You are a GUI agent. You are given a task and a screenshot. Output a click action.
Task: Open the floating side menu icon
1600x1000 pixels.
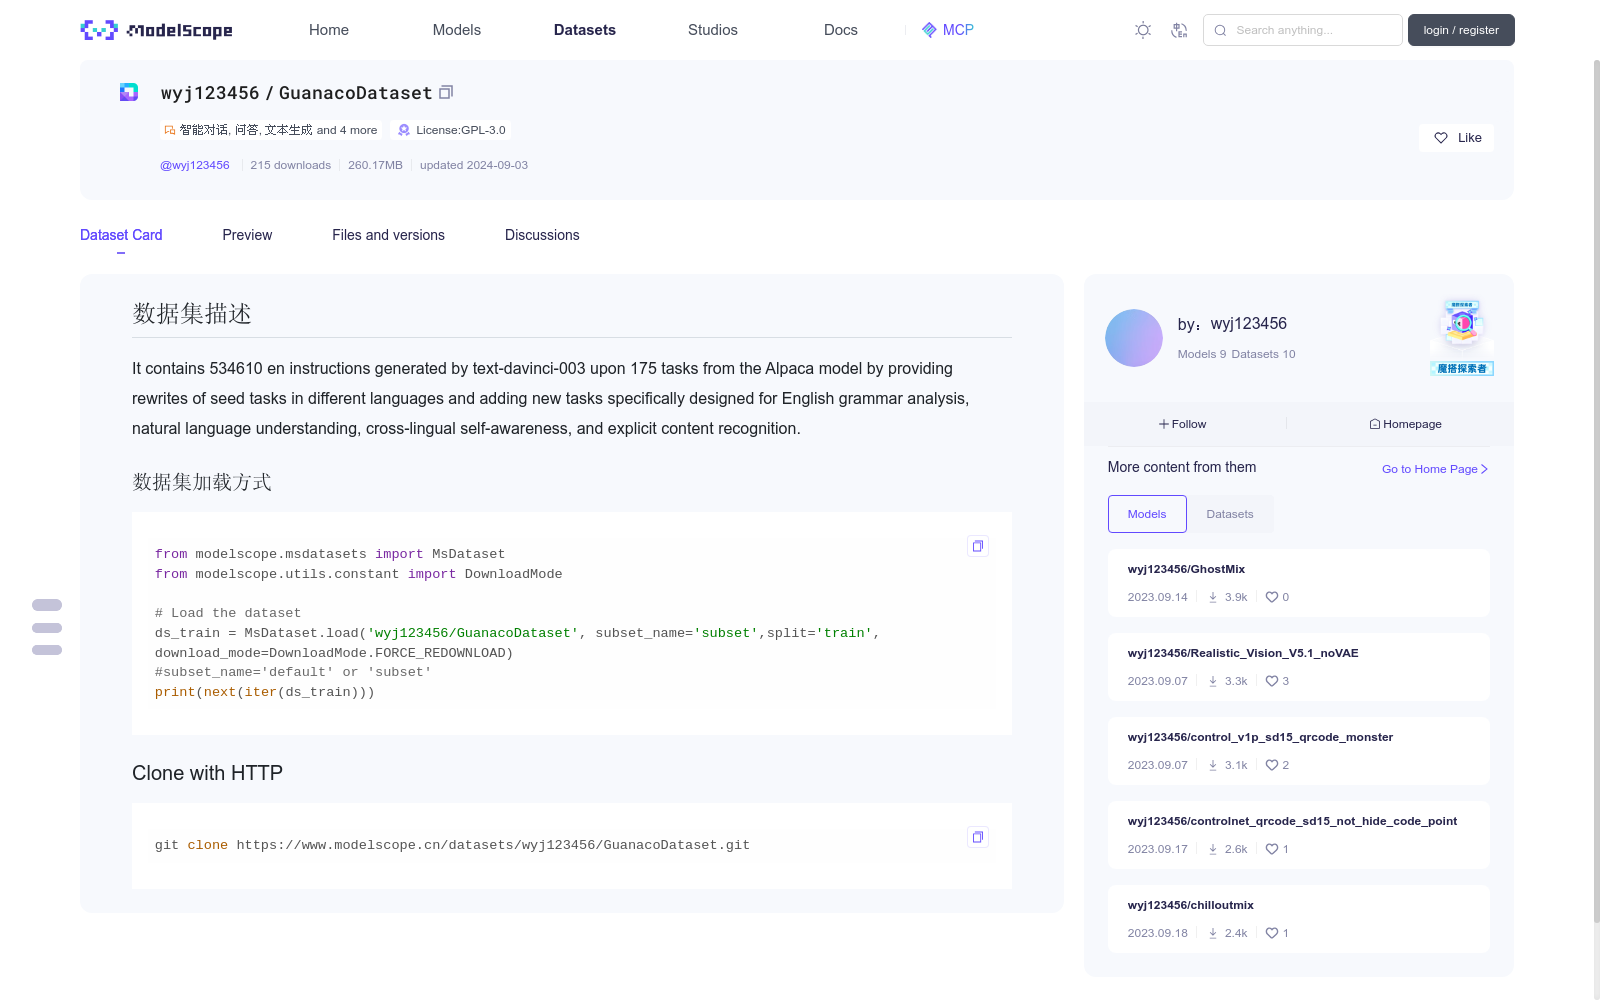47,628
